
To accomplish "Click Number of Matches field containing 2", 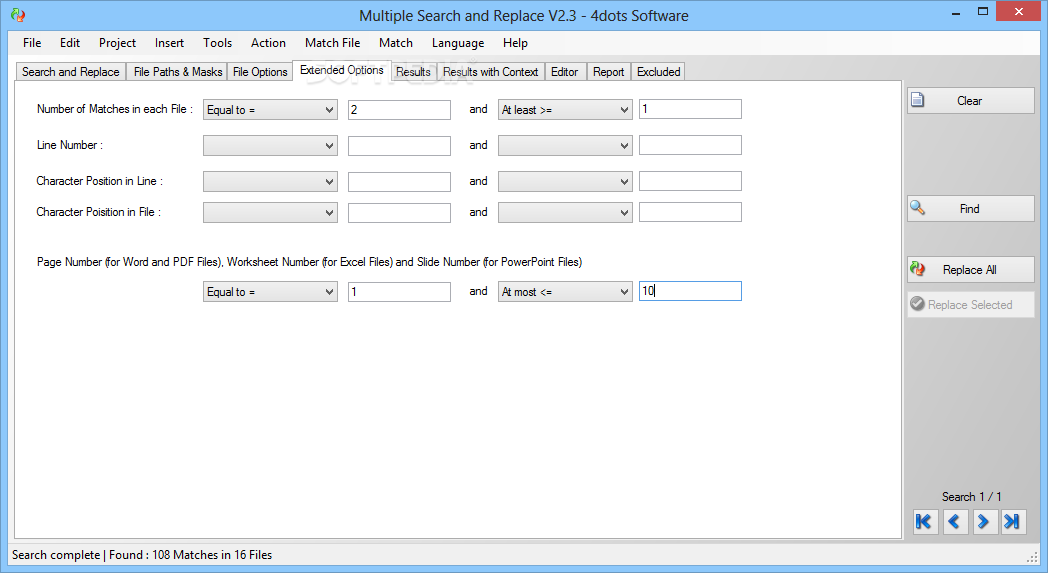I will (x=399, y=110).
